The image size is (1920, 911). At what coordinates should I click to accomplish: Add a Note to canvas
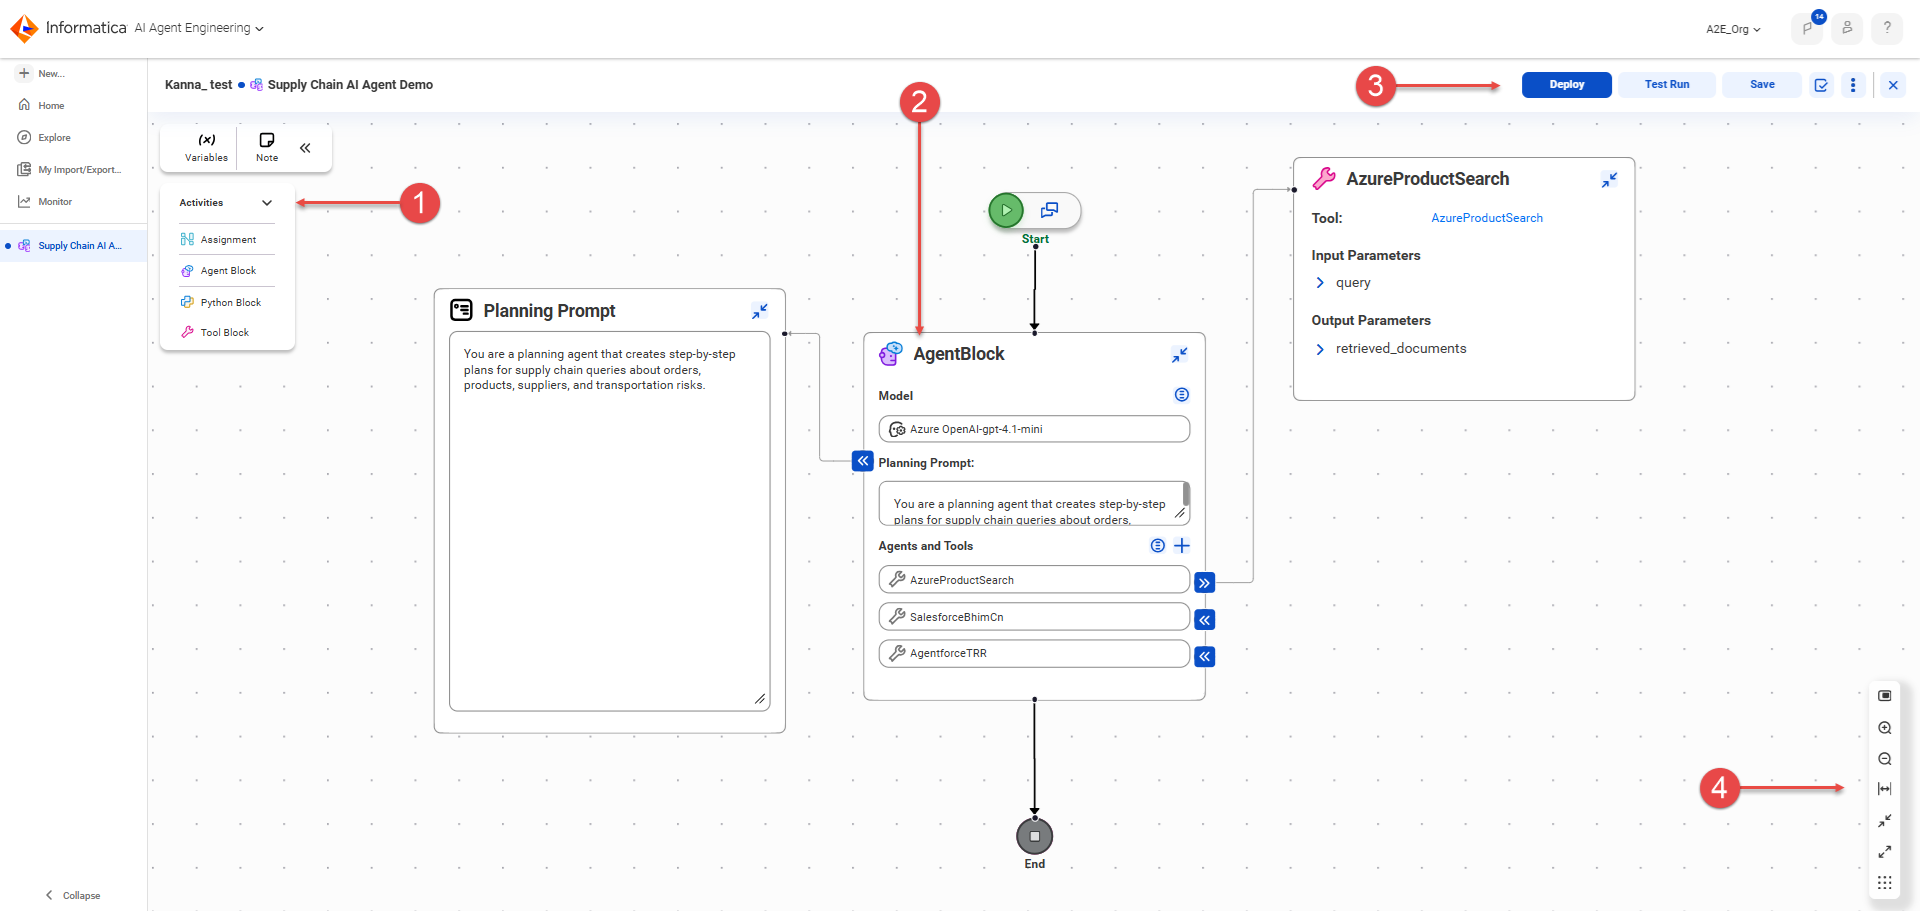click(267, 148)
